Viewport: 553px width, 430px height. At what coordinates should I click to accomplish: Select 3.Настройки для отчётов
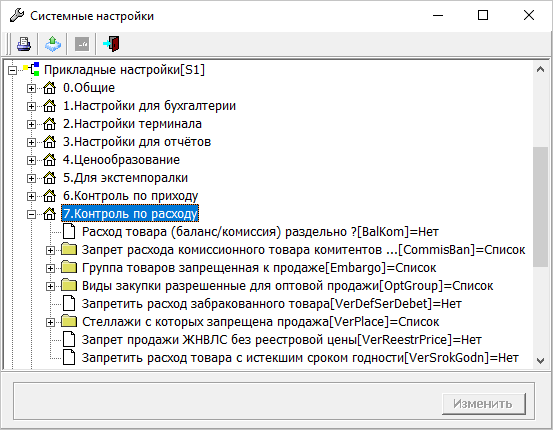click(x=137, y=141)
